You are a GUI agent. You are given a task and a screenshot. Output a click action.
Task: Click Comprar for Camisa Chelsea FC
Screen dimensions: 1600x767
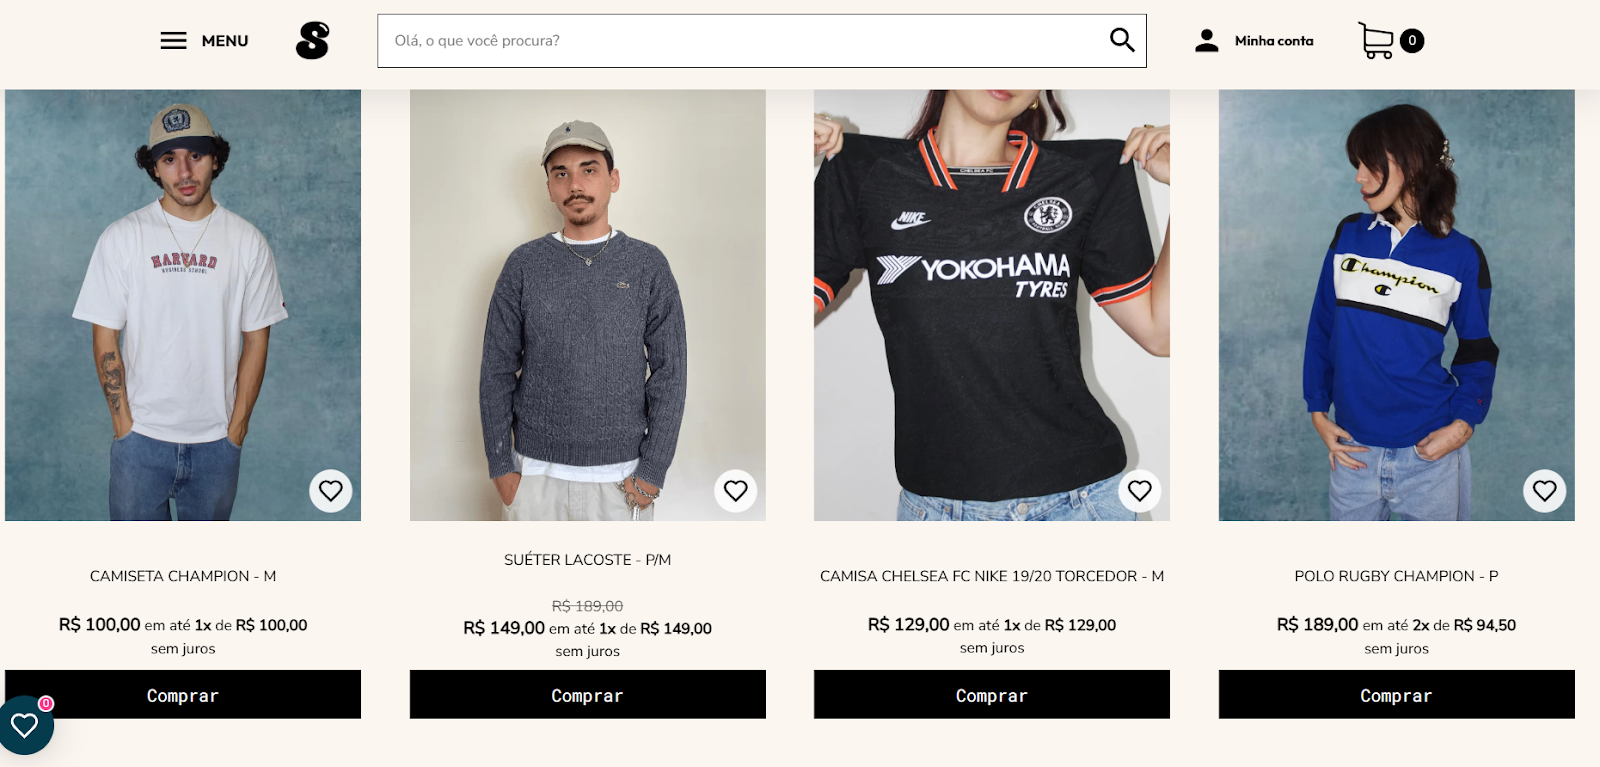pos(991,695)
